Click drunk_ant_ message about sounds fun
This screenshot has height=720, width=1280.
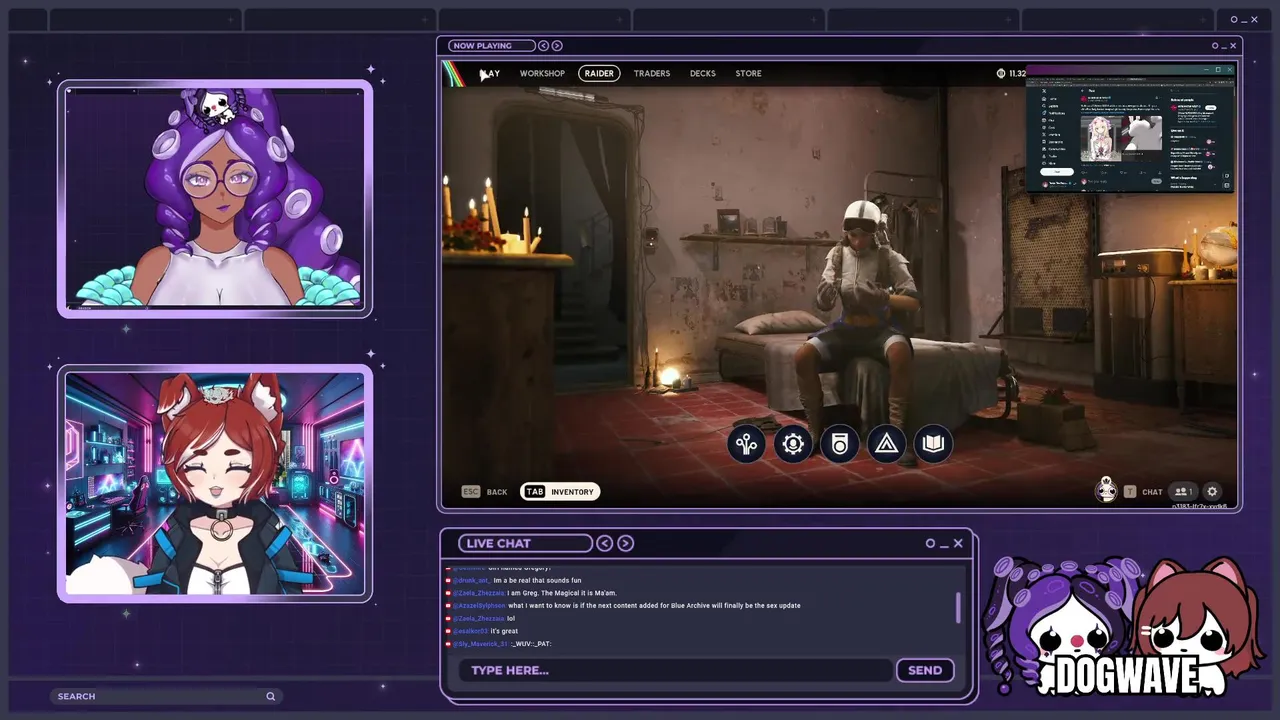(514, 580)
